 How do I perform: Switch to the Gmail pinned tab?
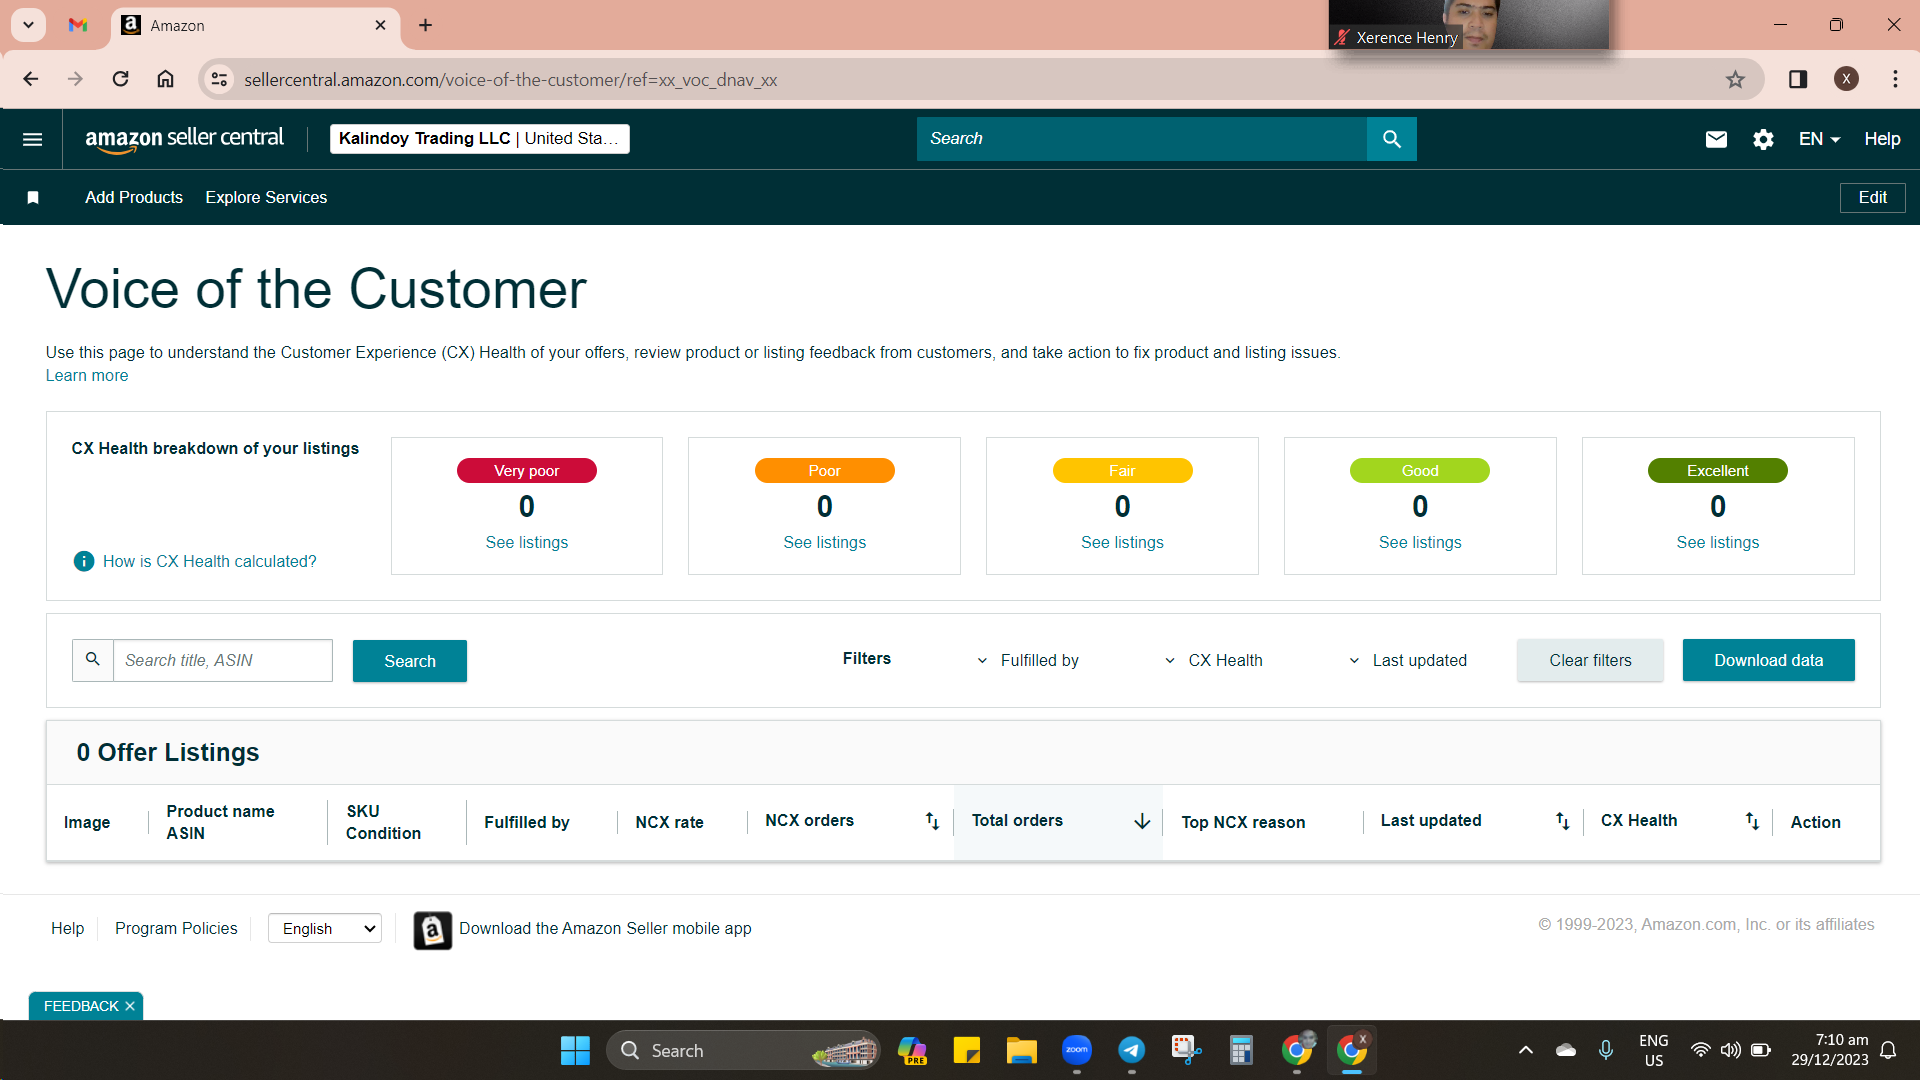78,25
